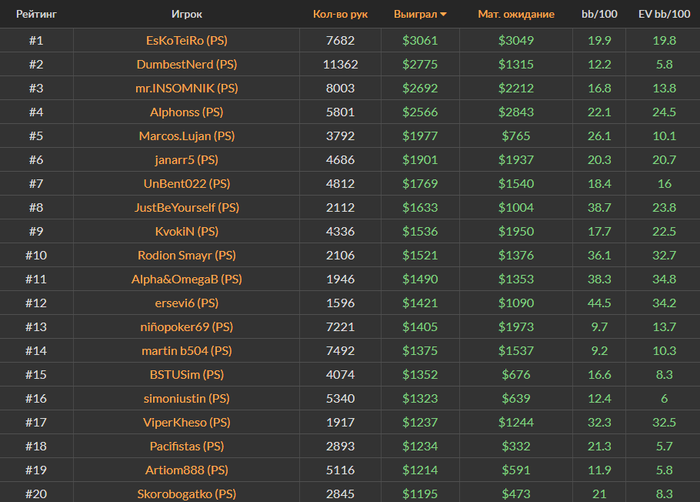Open player EsKoTeiRo (PS) profile
Image resolution: width=700 pixels, height=502 pixels.
click(186, 40)
